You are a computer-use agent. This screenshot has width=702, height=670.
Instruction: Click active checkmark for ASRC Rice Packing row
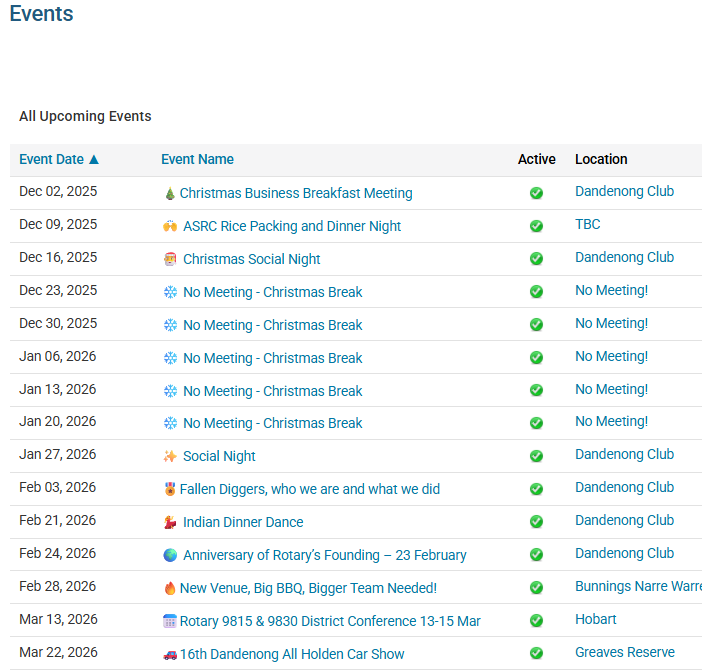click(x=536, y=226)
